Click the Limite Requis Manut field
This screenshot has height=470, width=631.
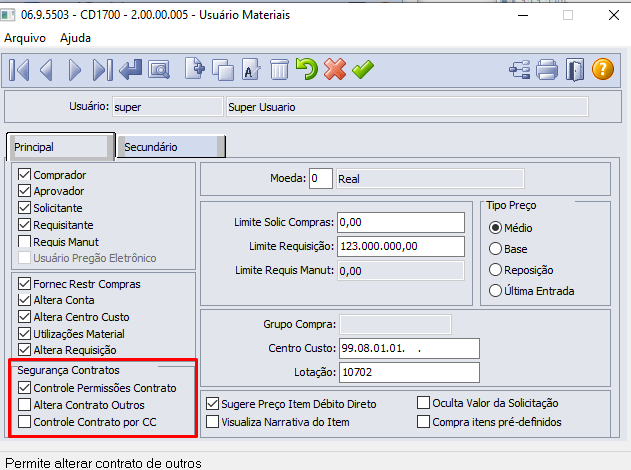click(401, 271)
